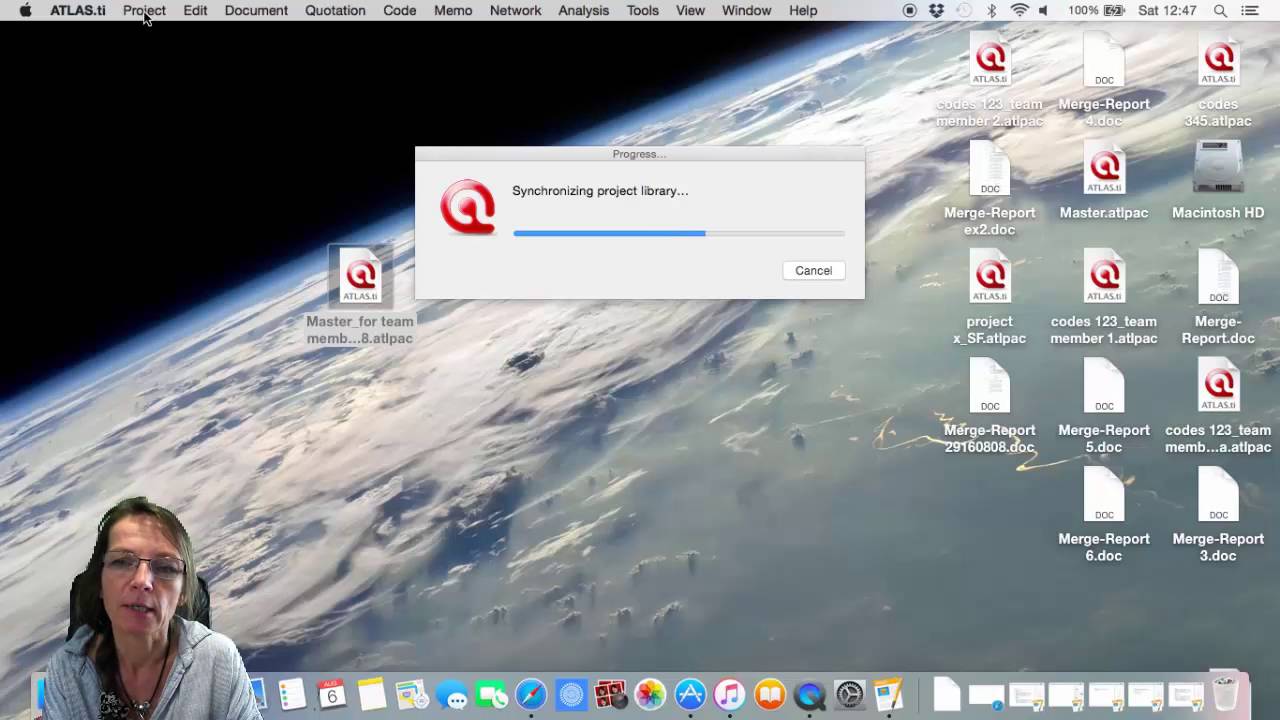Open Photos app in the Dock
Viewport: 1280px width, 720px height.
click(x=650, y=694)
